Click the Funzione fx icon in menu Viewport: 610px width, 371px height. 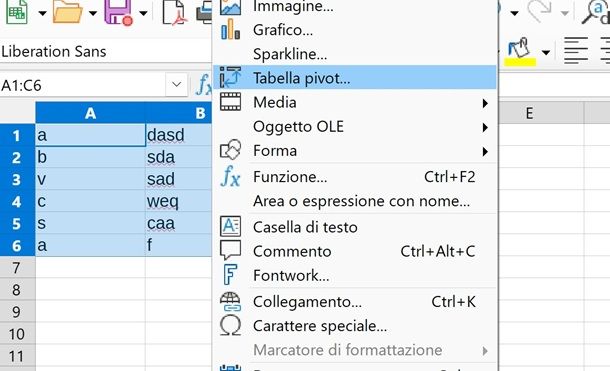tap(230, 176)
